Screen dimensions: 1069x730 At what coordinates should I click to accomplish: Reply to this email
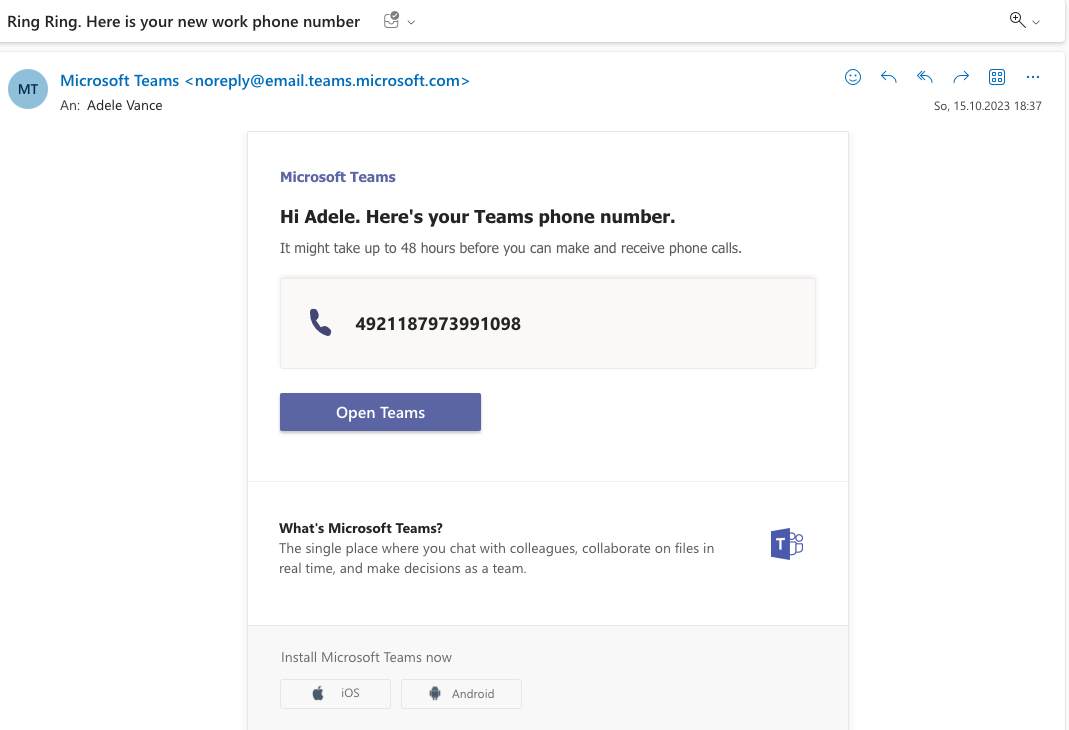coord(888,77)
